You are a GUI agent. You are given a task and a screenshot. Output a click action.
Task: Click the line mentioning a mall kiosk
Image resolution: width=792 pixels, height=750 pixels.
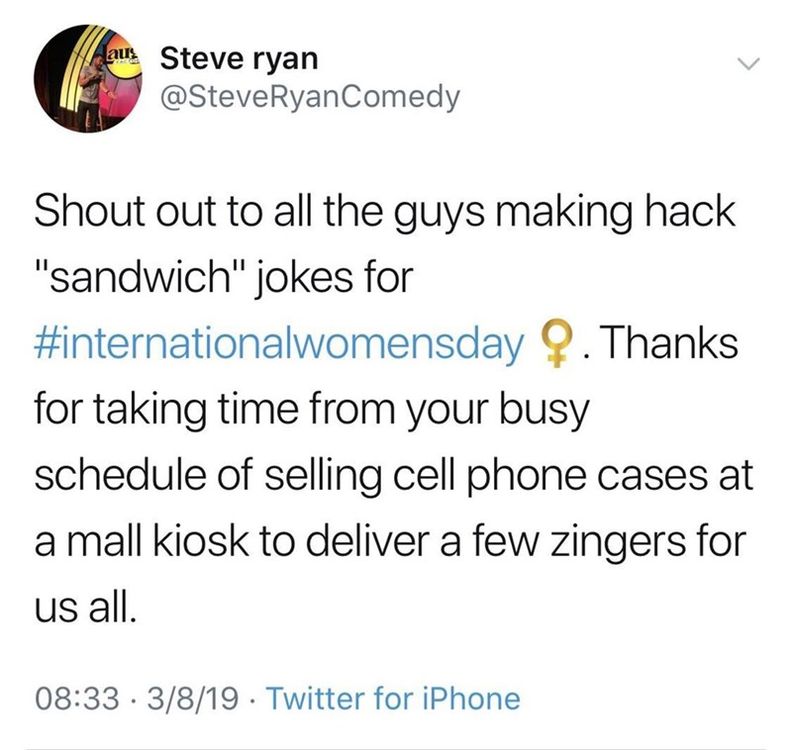coord(389,542)
